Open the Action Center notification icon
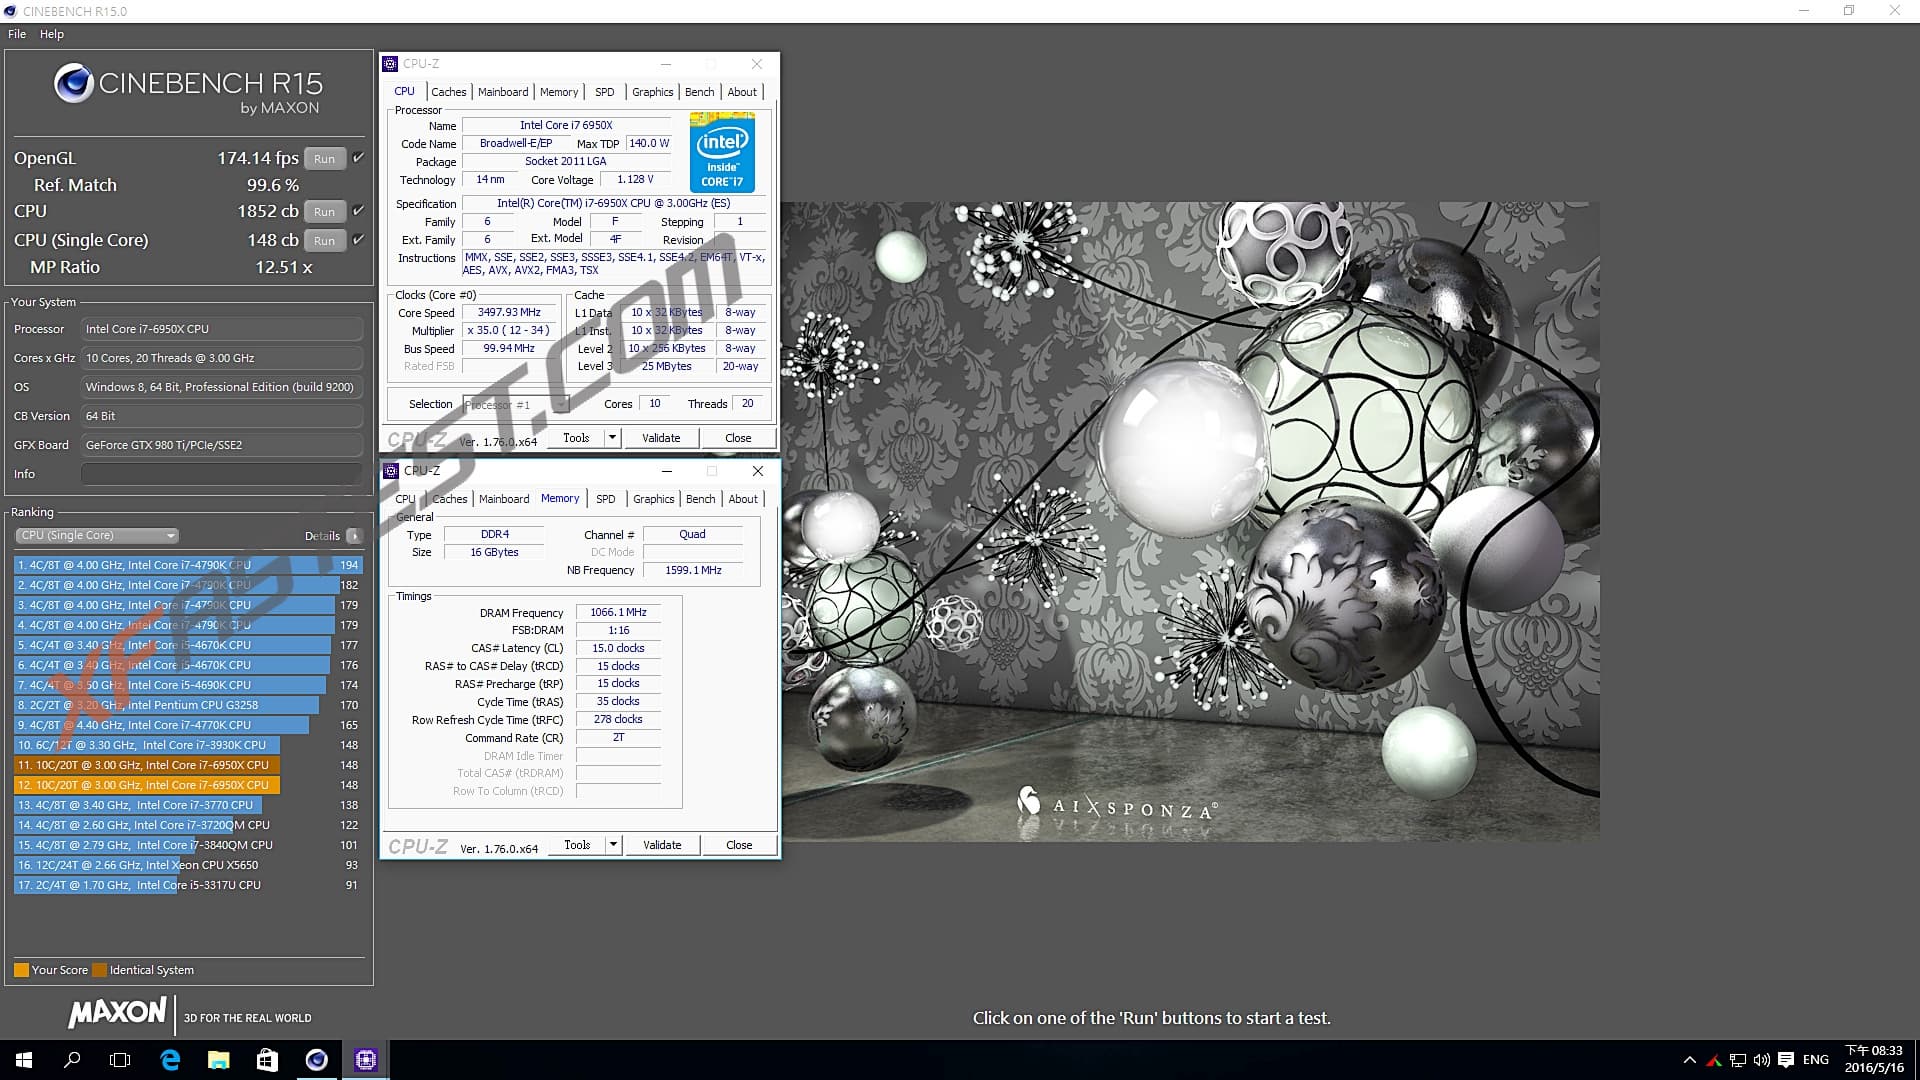 point(1786,1060)
